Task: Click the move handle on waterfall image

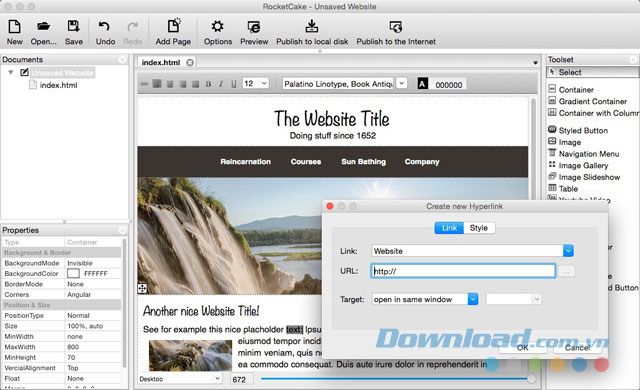Action: point(142,289)
